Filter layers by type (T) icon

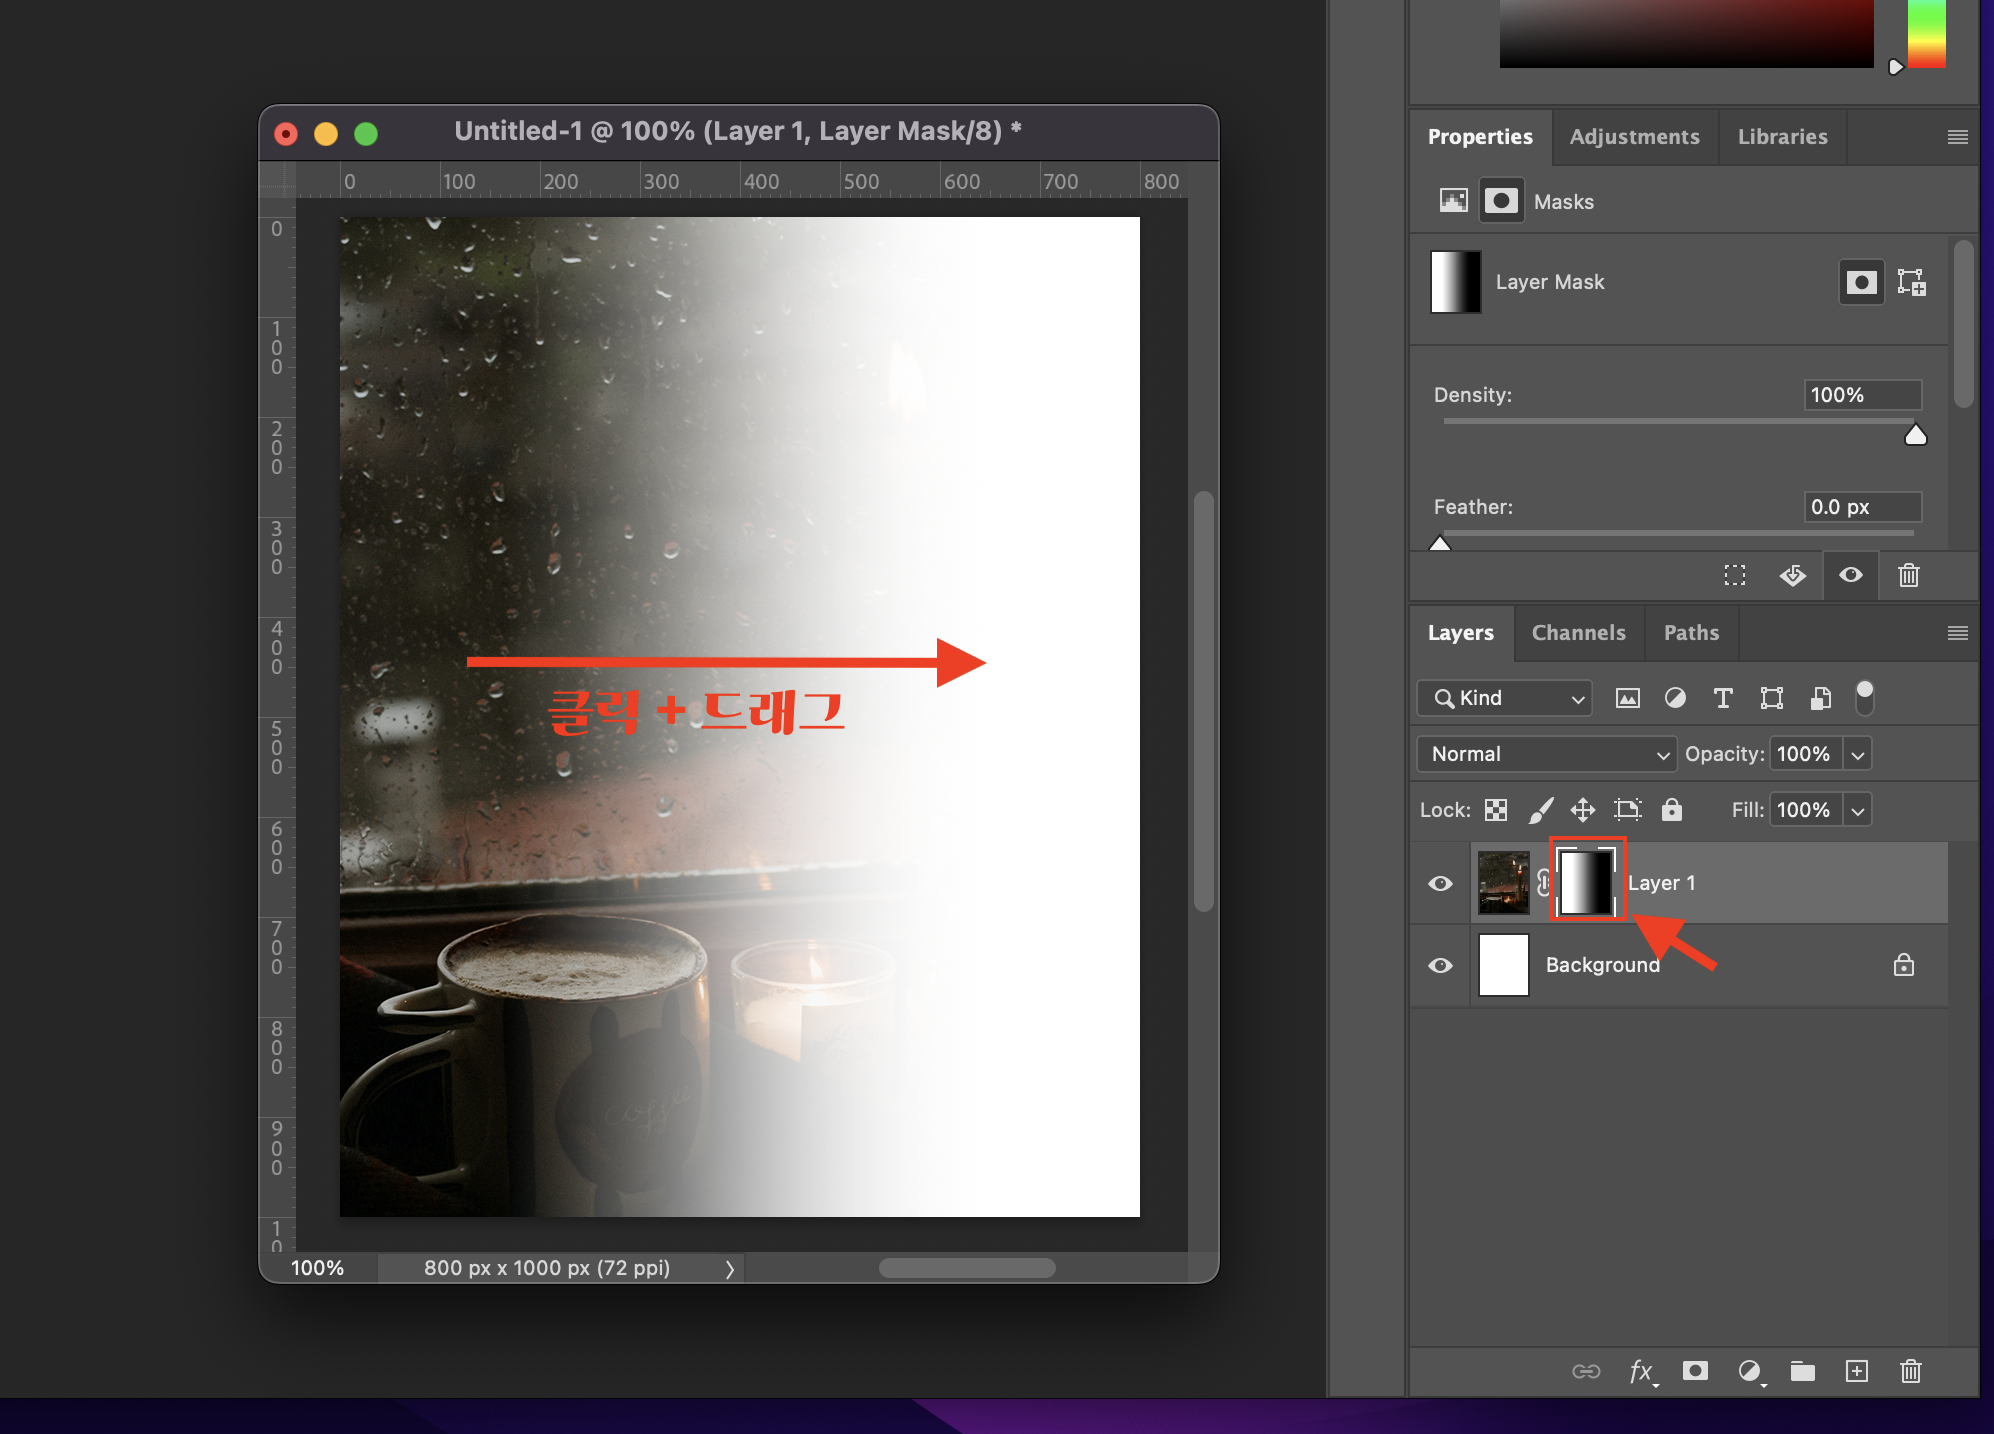[1723, 698]
